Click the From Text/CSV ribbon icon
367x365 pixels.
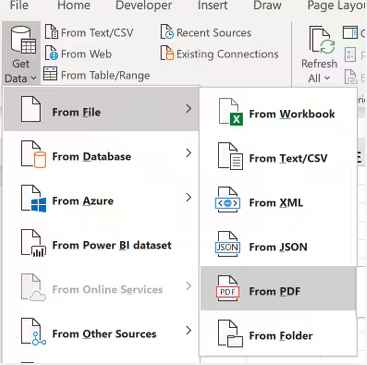click(52, 32)
